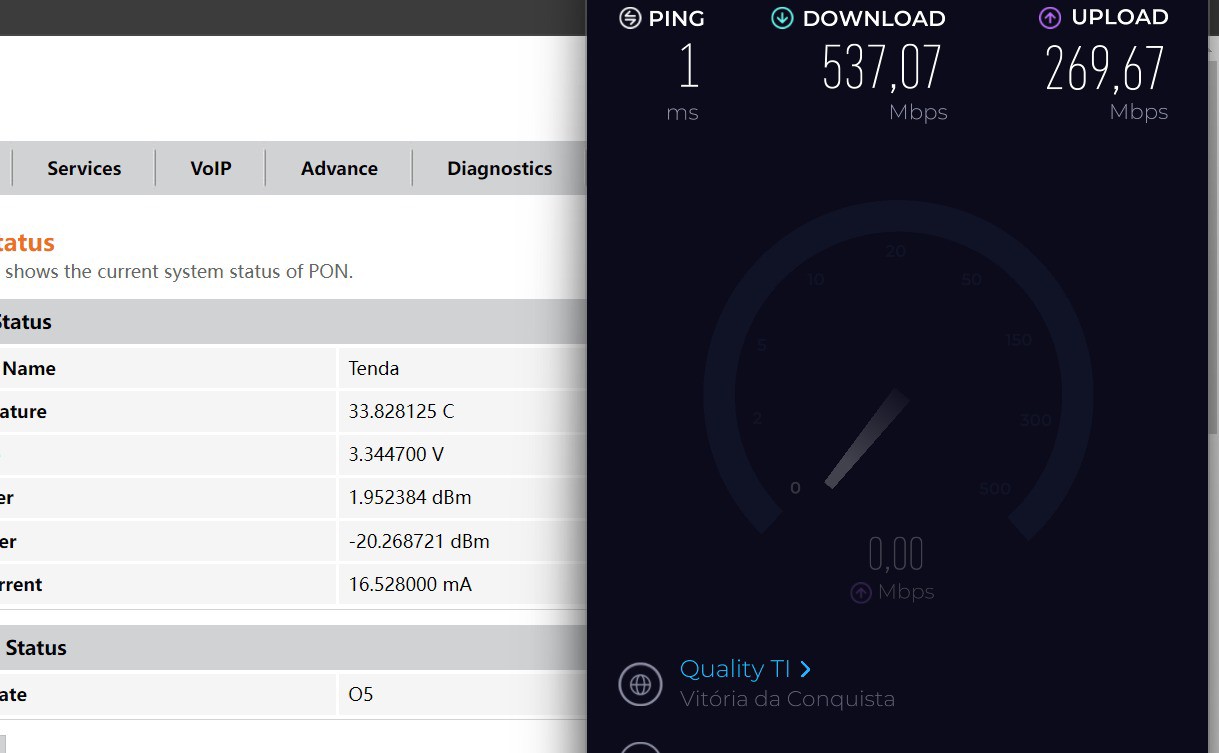
Task: Open the Services tab
Action: [x=84, y=168]
